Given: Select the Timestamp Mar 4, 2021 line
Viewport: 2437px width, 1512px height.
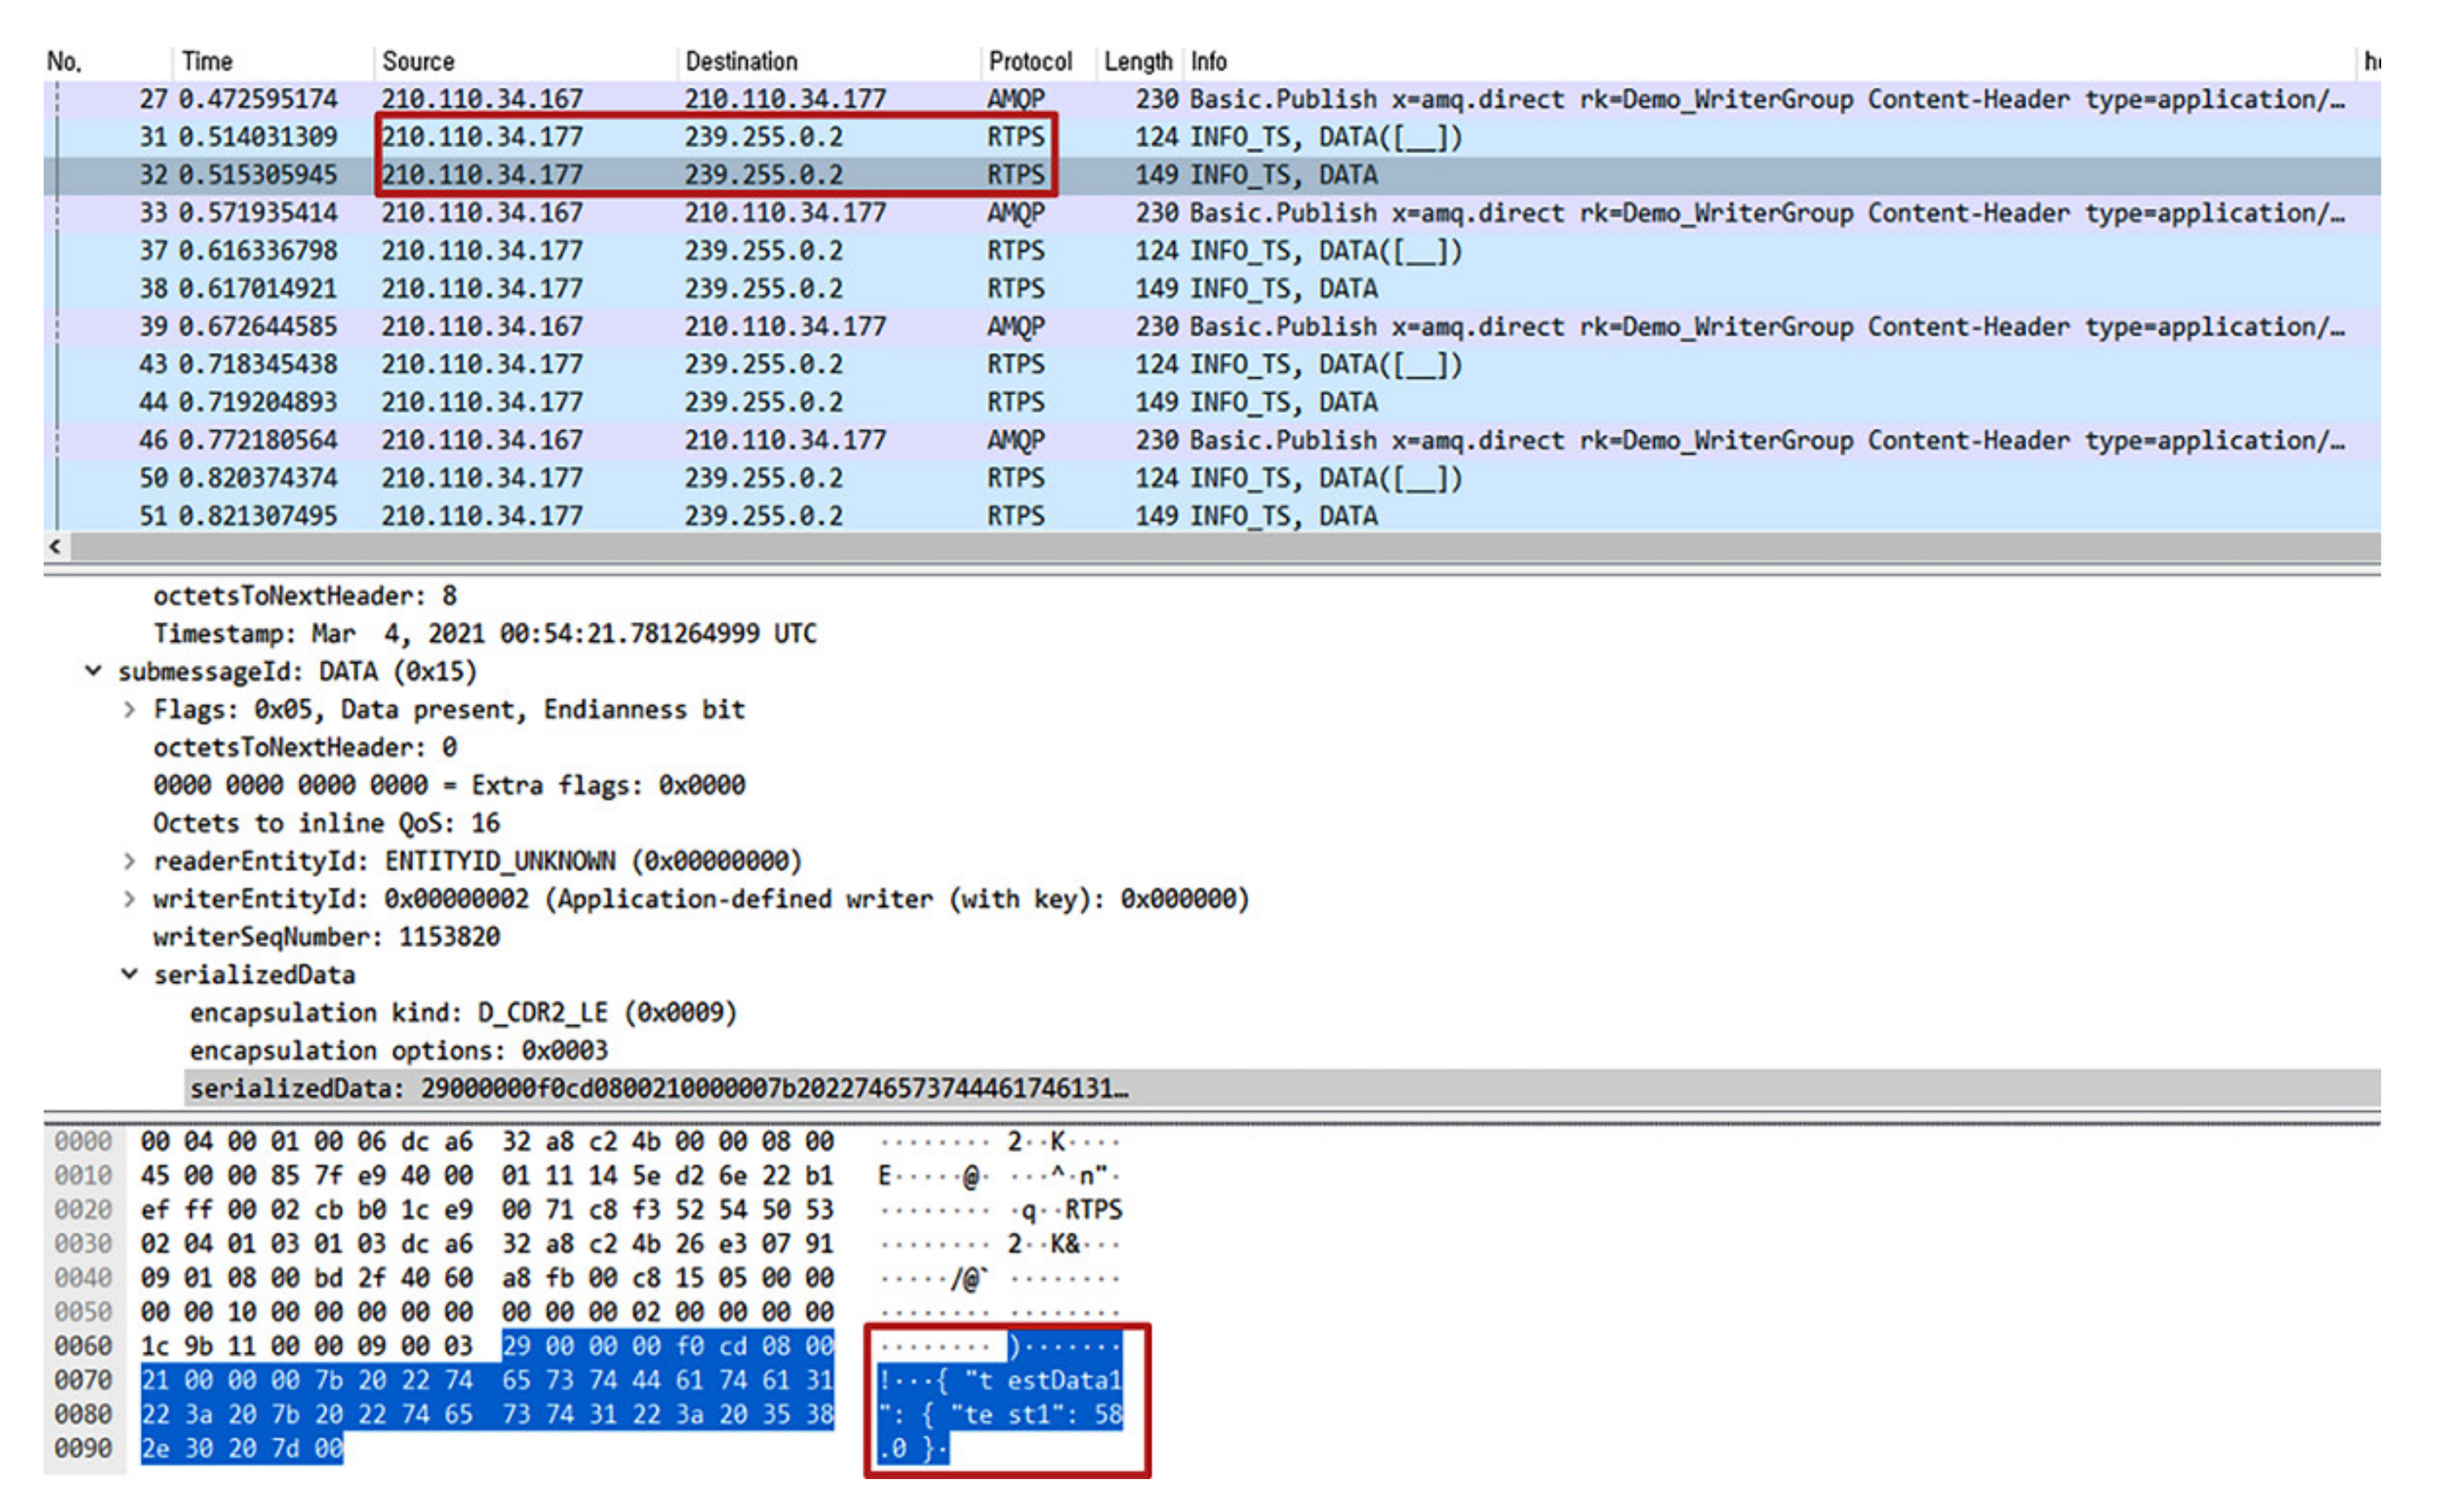Looking at the screenshot, I should [x=484, y=634].
